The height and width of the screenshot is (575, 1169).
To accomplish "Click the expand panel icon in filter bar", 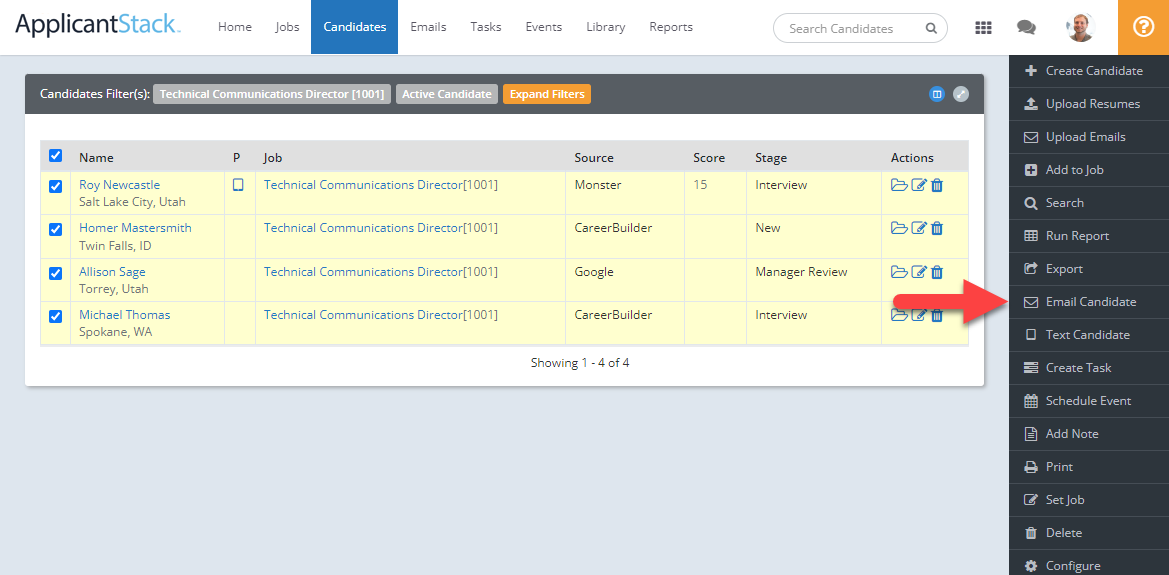I will pos(961,94).
